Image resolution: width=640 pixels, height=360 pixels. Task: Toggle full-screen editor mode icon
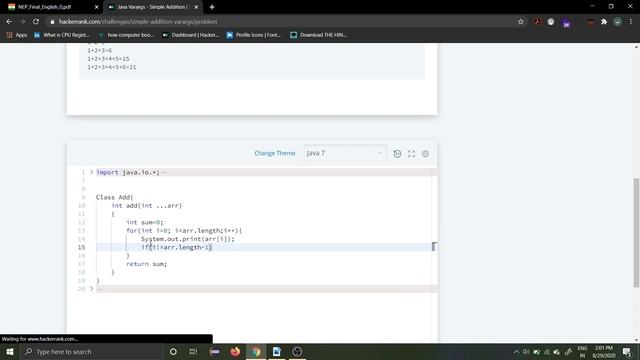tap(411, 154)
